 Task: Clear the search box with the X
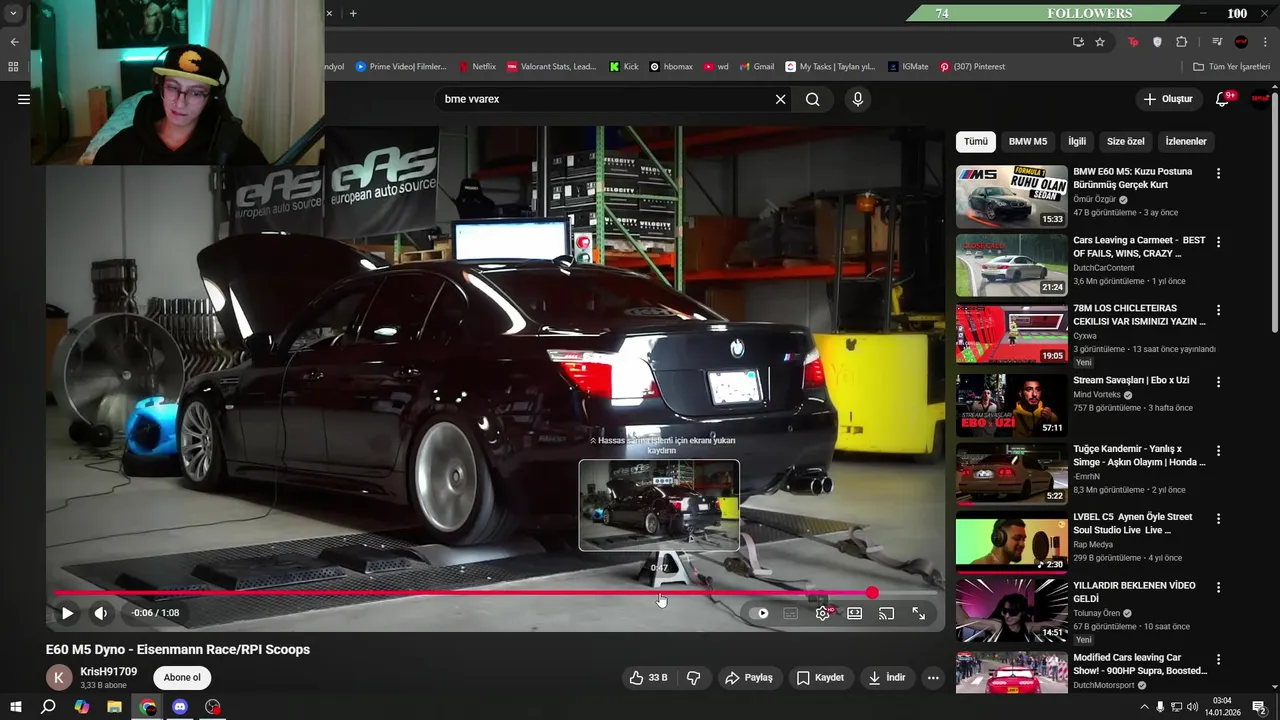coord(781,99)
